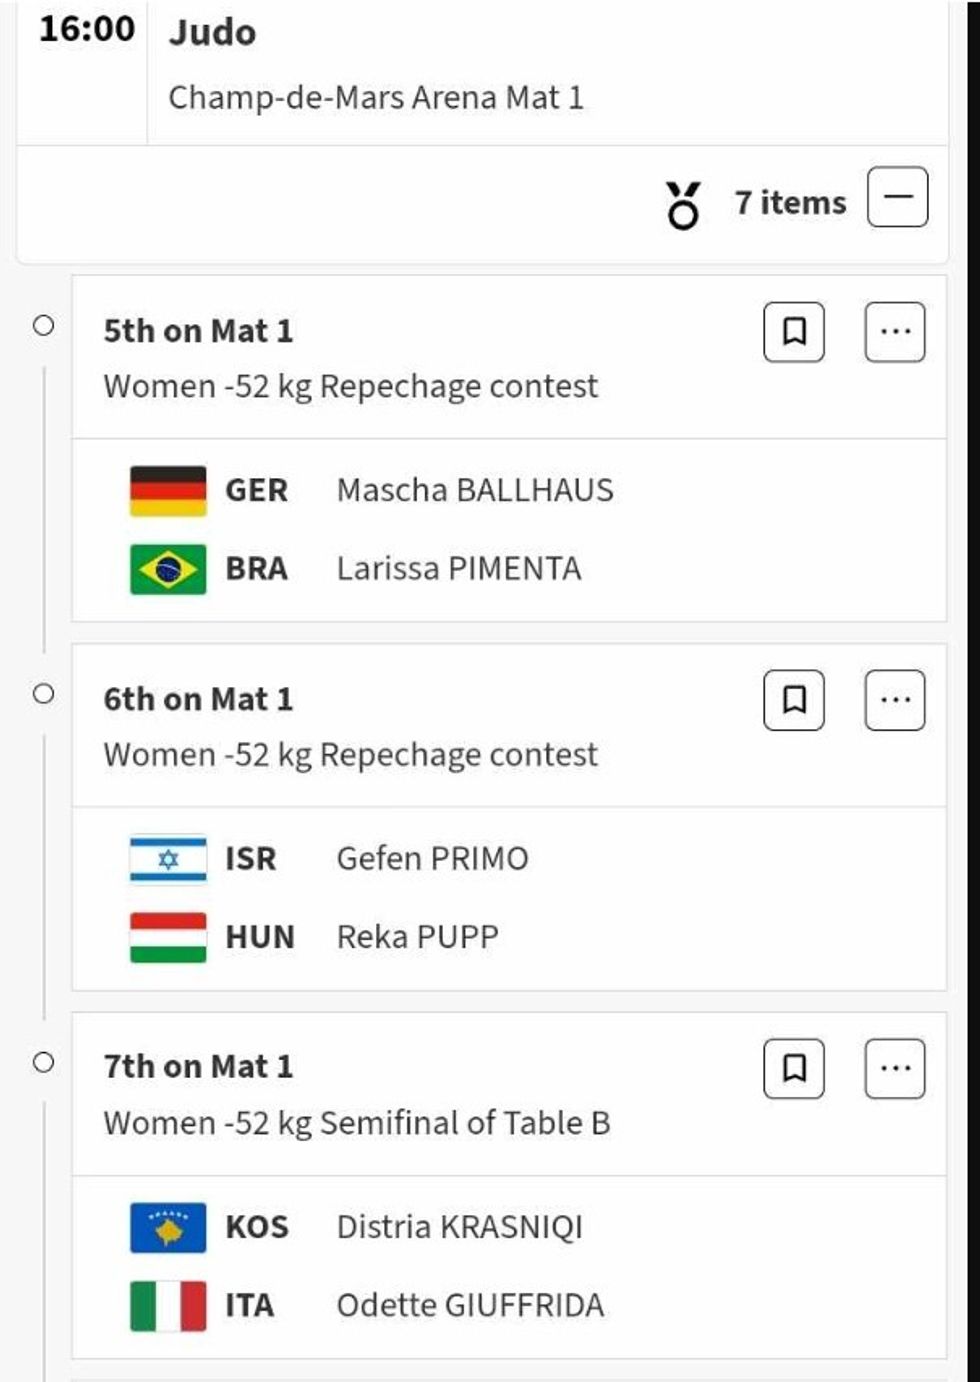Open more options for 7th on Mat 1
The height and width of the screenshot is (1382, 980).
point(895,1068)
